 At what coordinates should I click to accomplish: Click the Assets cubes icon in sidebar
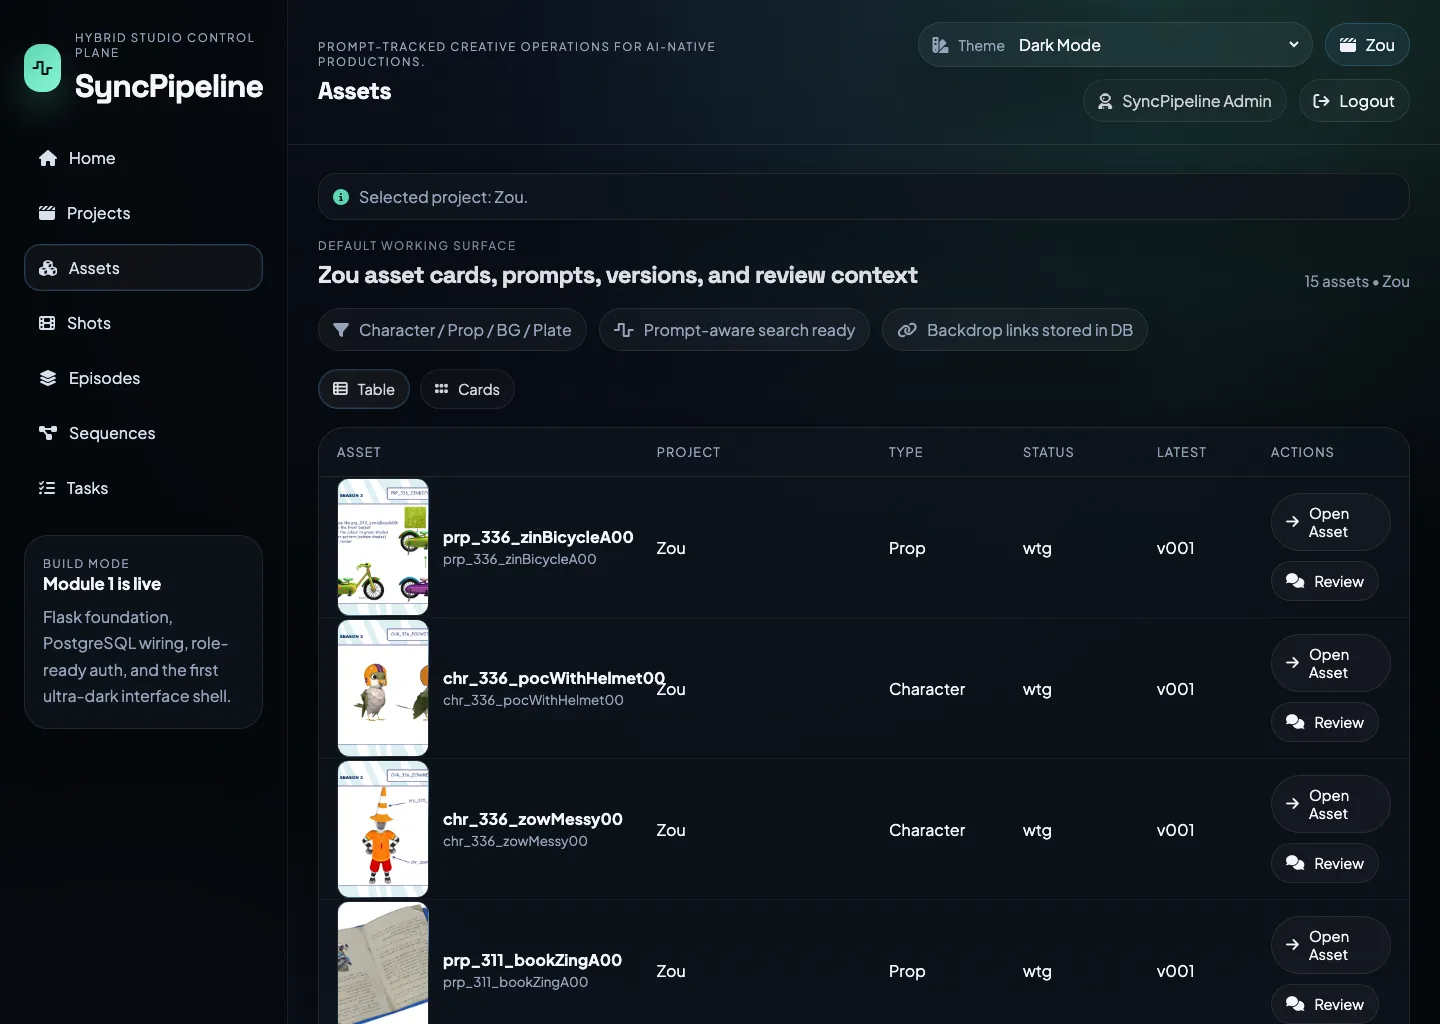(x=48, y=268)
